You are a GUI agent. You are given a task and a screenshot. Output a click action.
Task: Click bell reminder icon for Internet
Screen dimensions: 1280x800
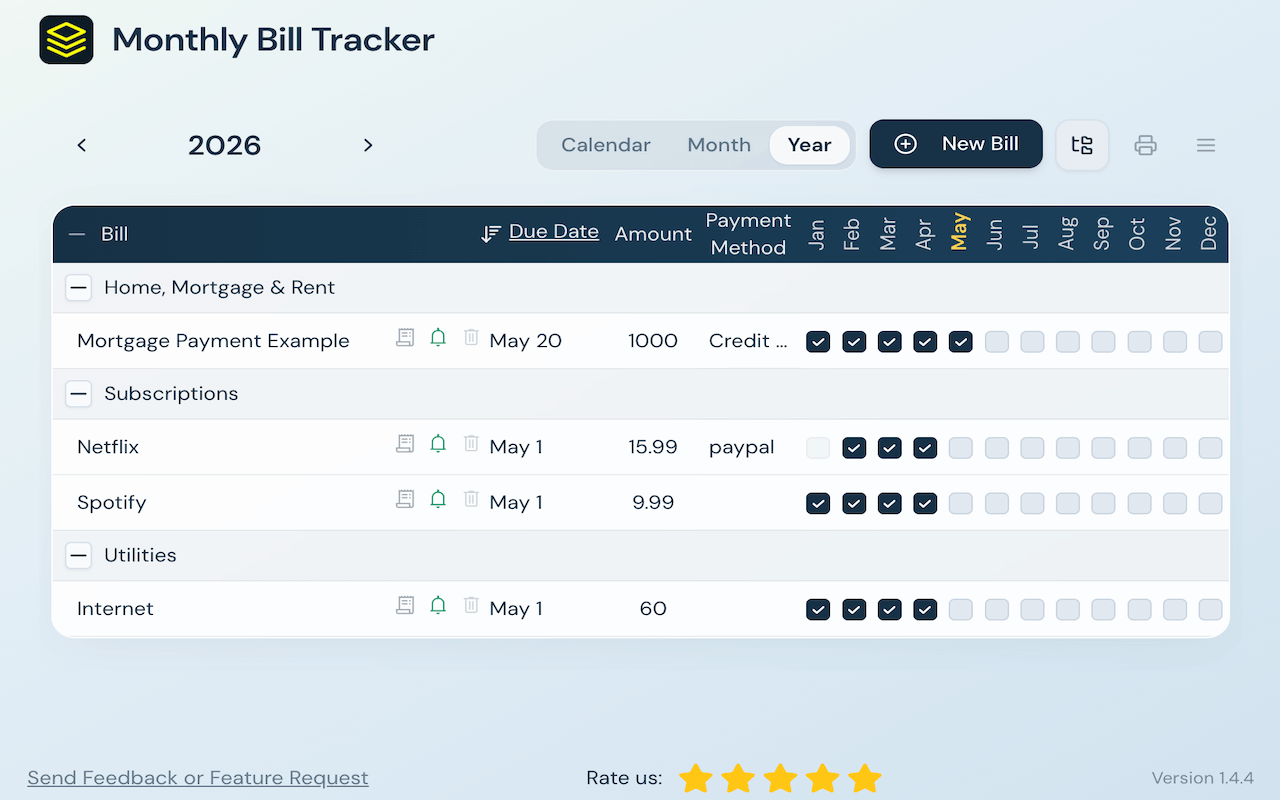pos(438,606)
